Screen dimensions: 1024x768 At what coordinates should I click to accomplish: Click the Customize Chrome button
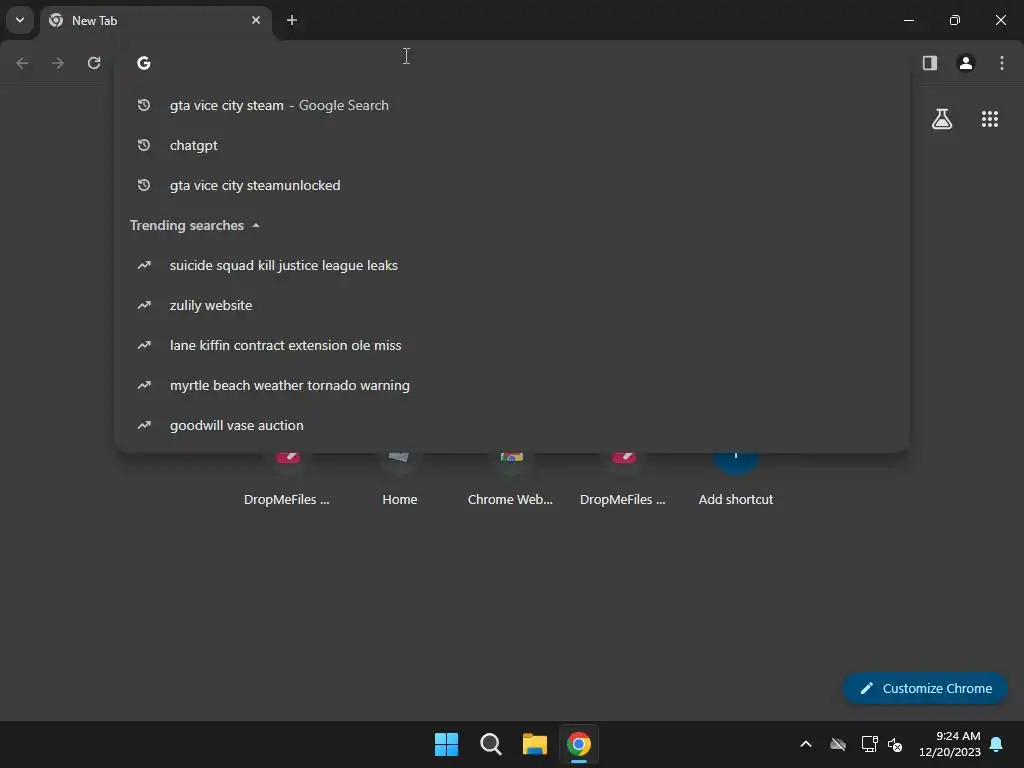925,688
